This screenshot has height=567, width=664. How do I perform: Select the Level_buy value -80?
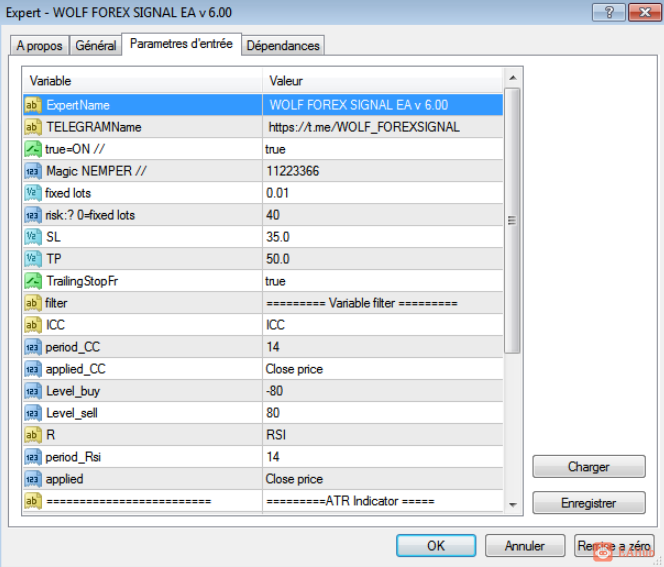383,391
